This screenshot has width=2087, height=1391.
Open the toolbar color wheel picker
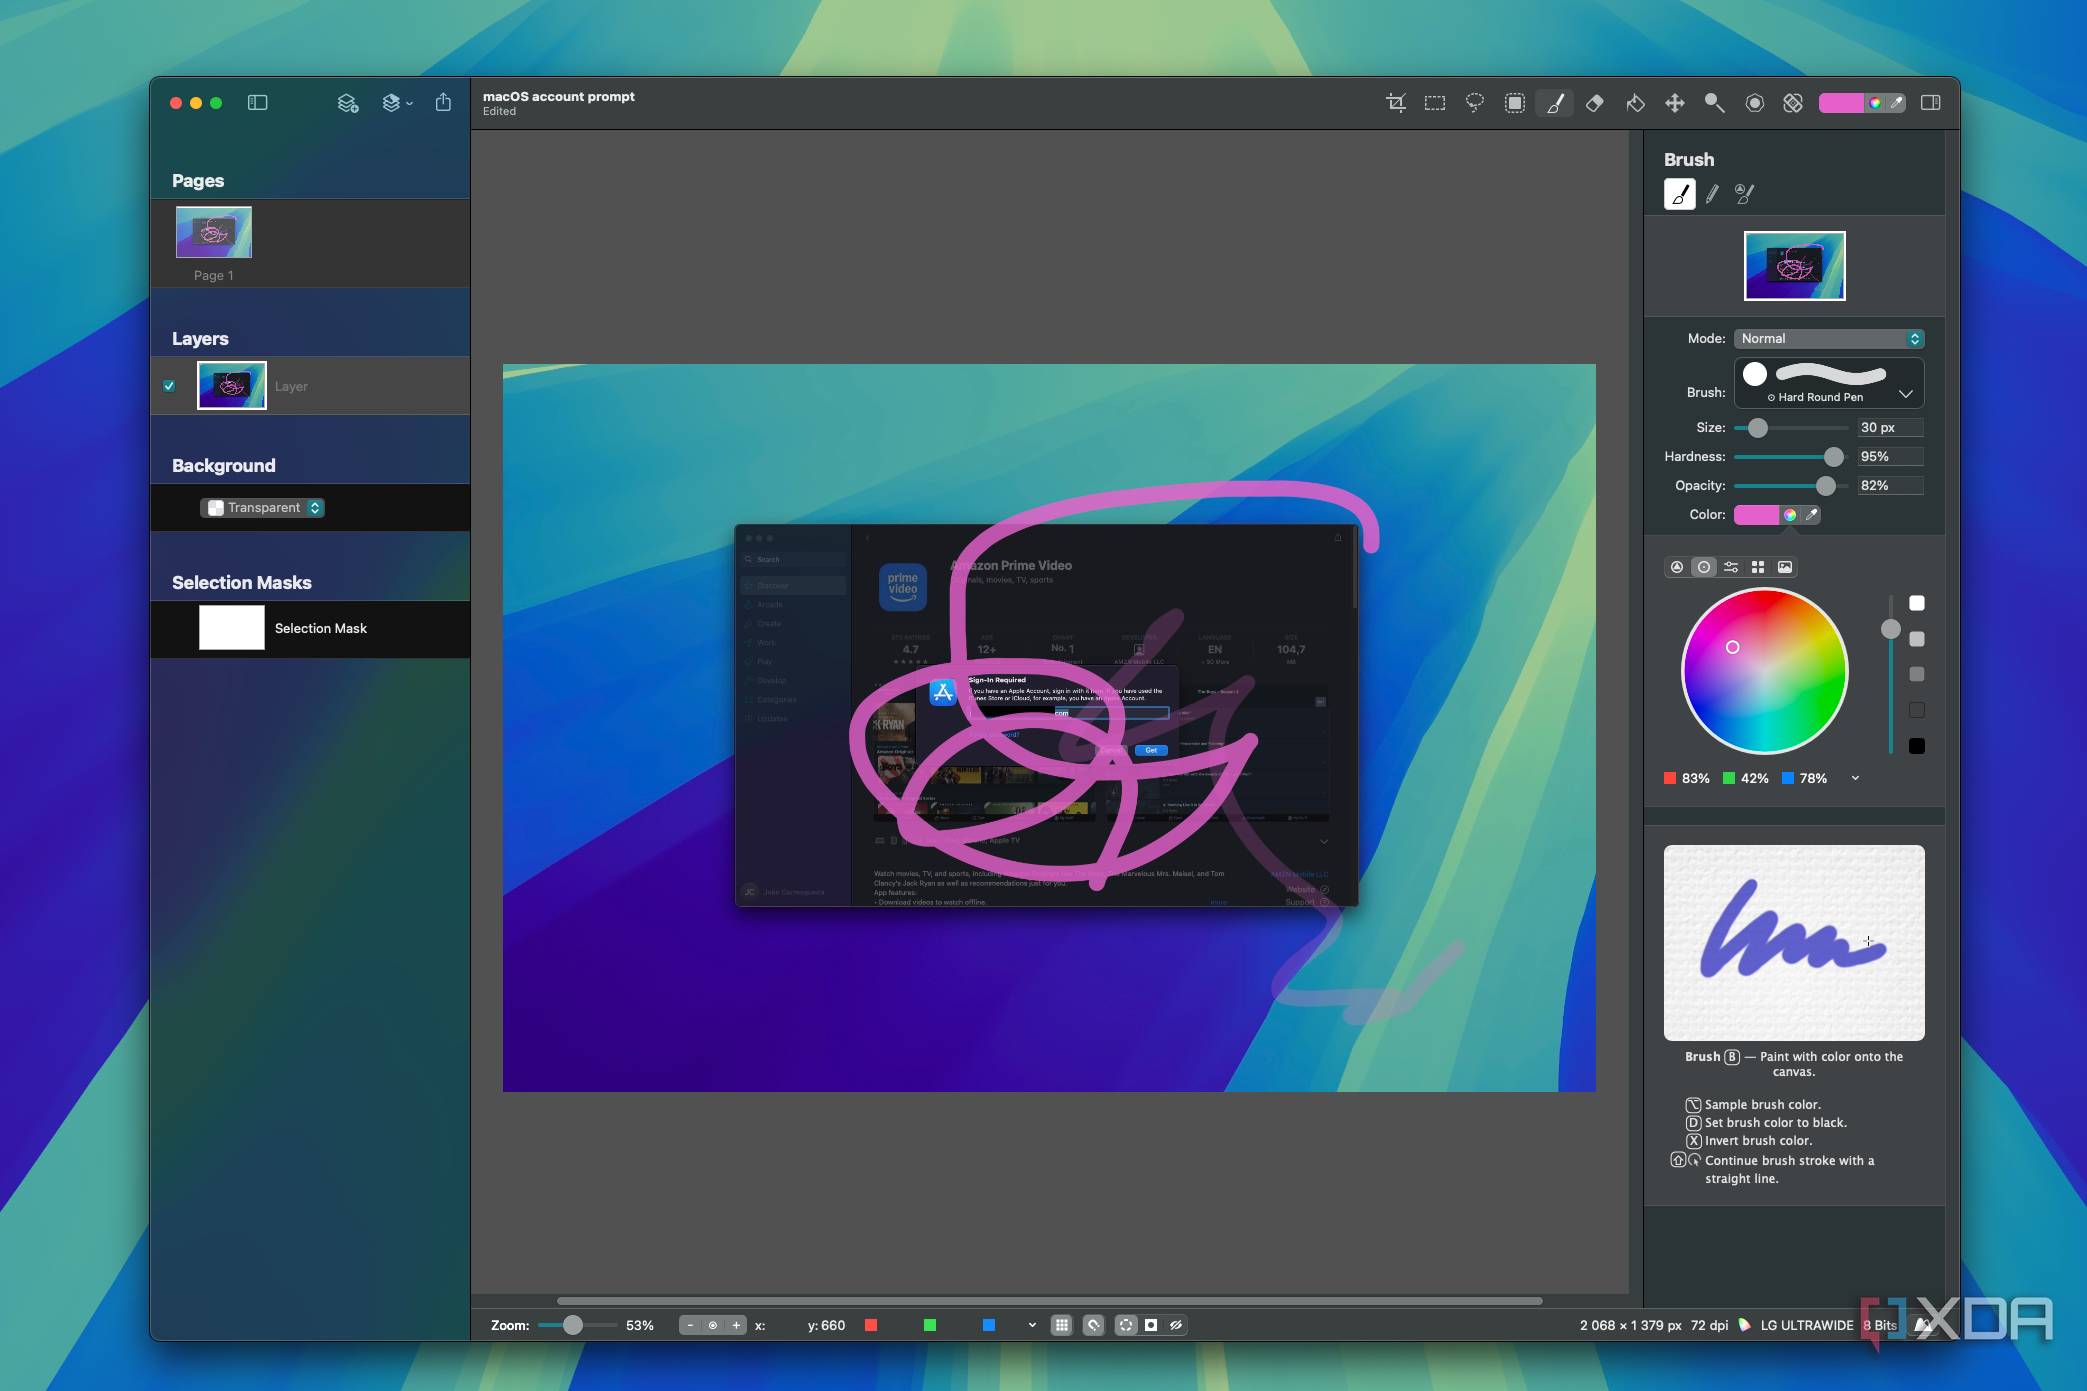pyautogui.click(x=1875, y=103)
